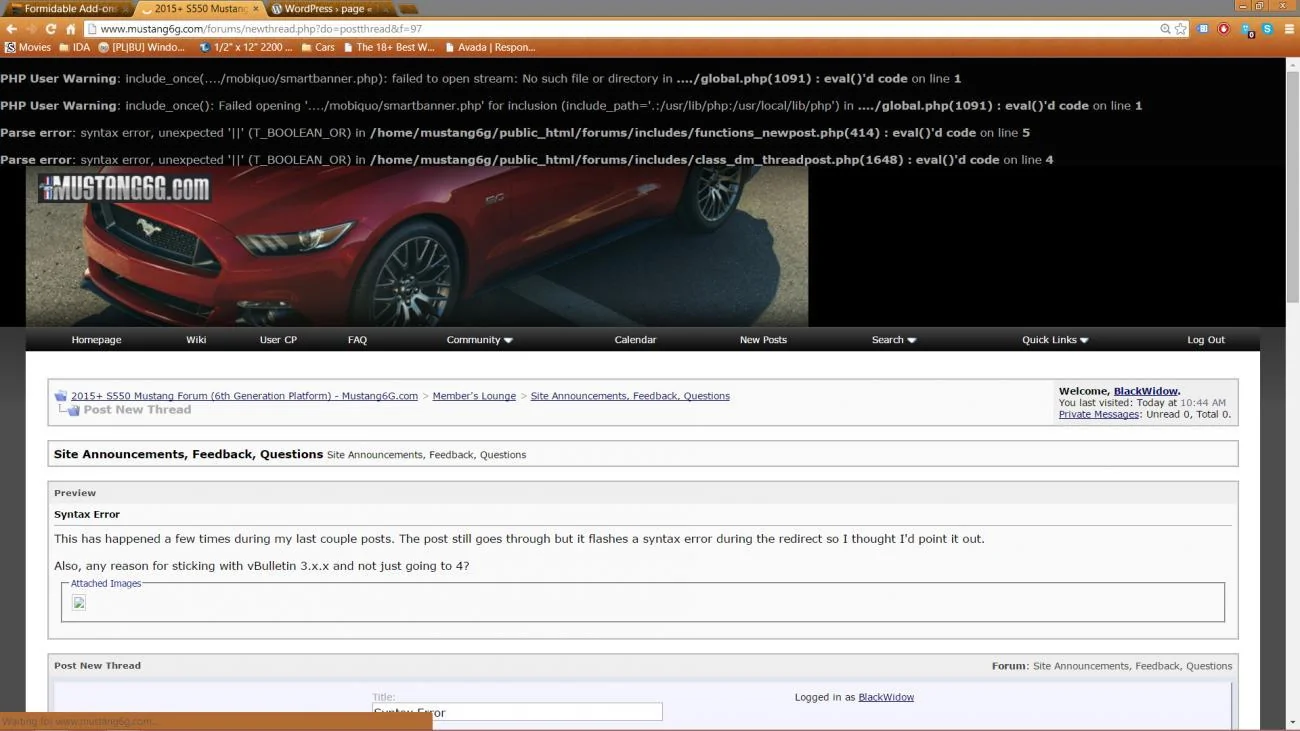The image size is (1300, 731).
Task: Click the address bar URL field
Action: pos(620,29)
